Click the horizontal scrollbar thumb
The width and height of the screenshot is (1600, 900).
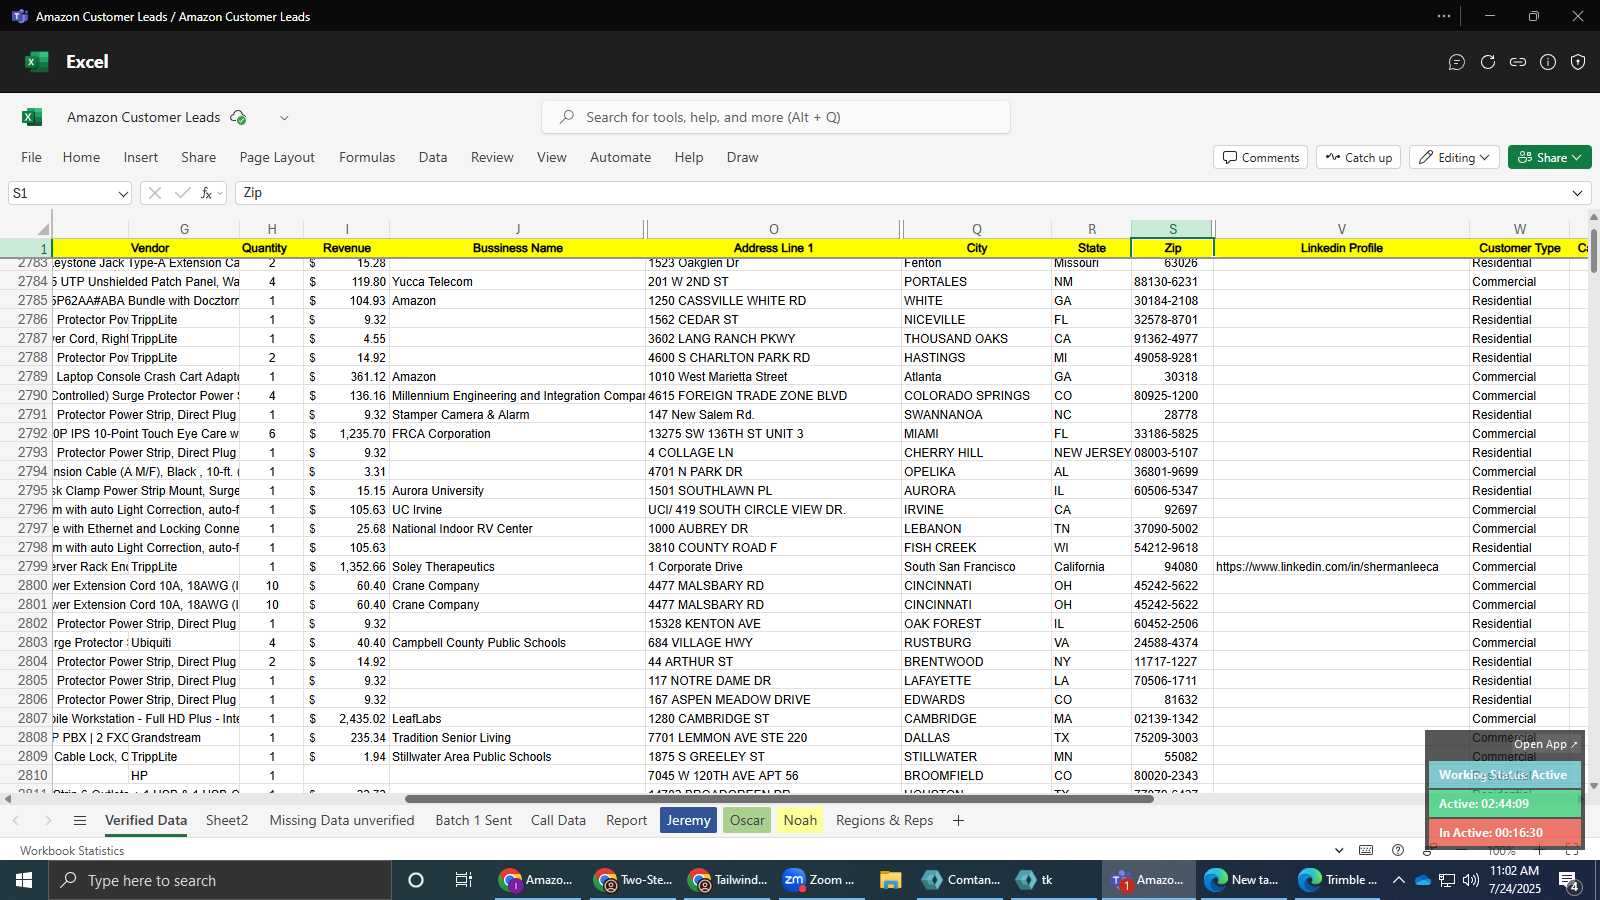779,799
